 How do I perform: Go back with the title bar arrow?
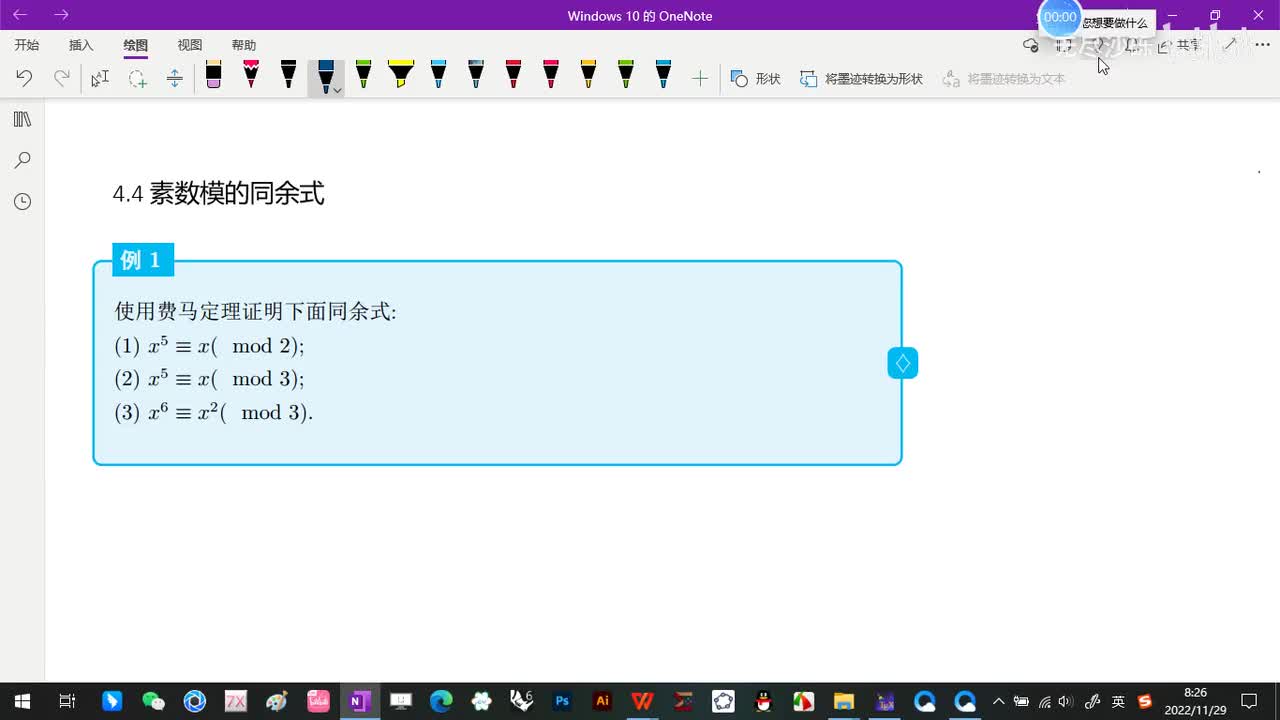[20, 15]
